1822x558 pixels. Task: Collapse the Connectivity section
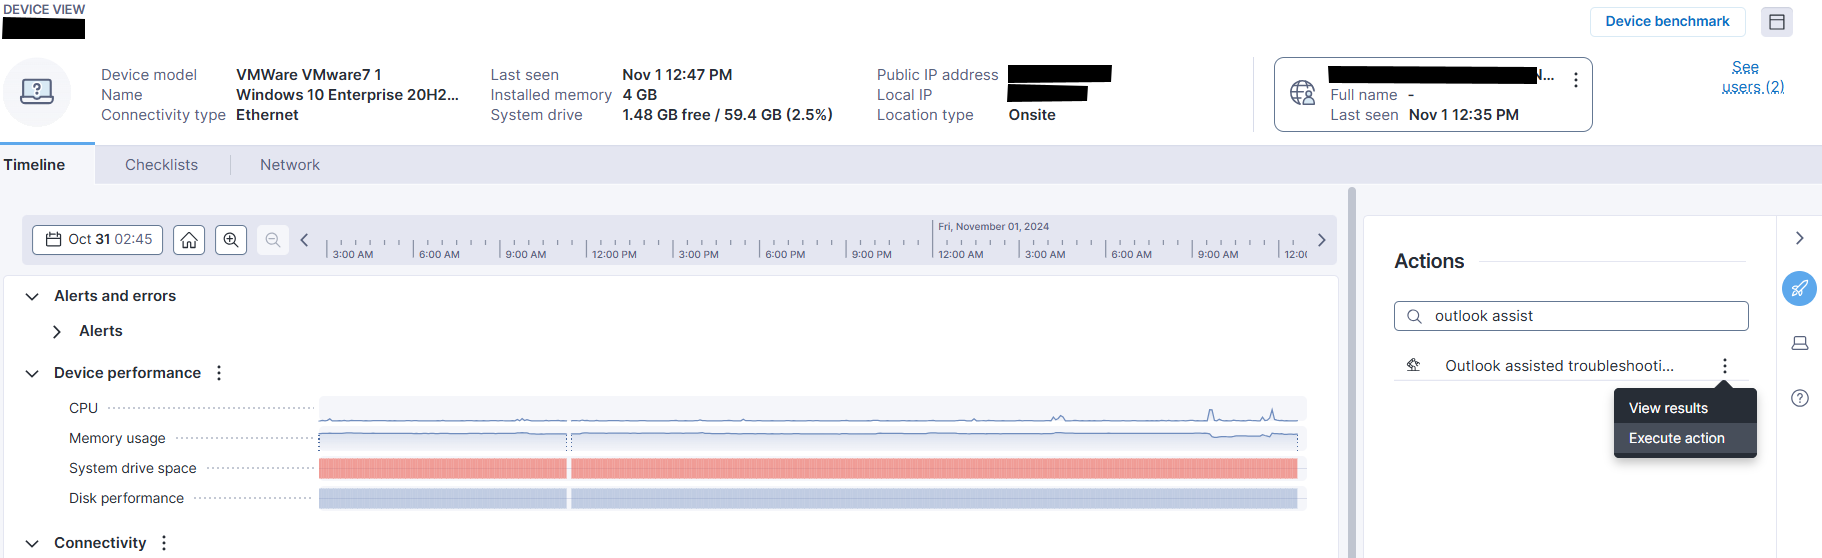coord(32,543)
